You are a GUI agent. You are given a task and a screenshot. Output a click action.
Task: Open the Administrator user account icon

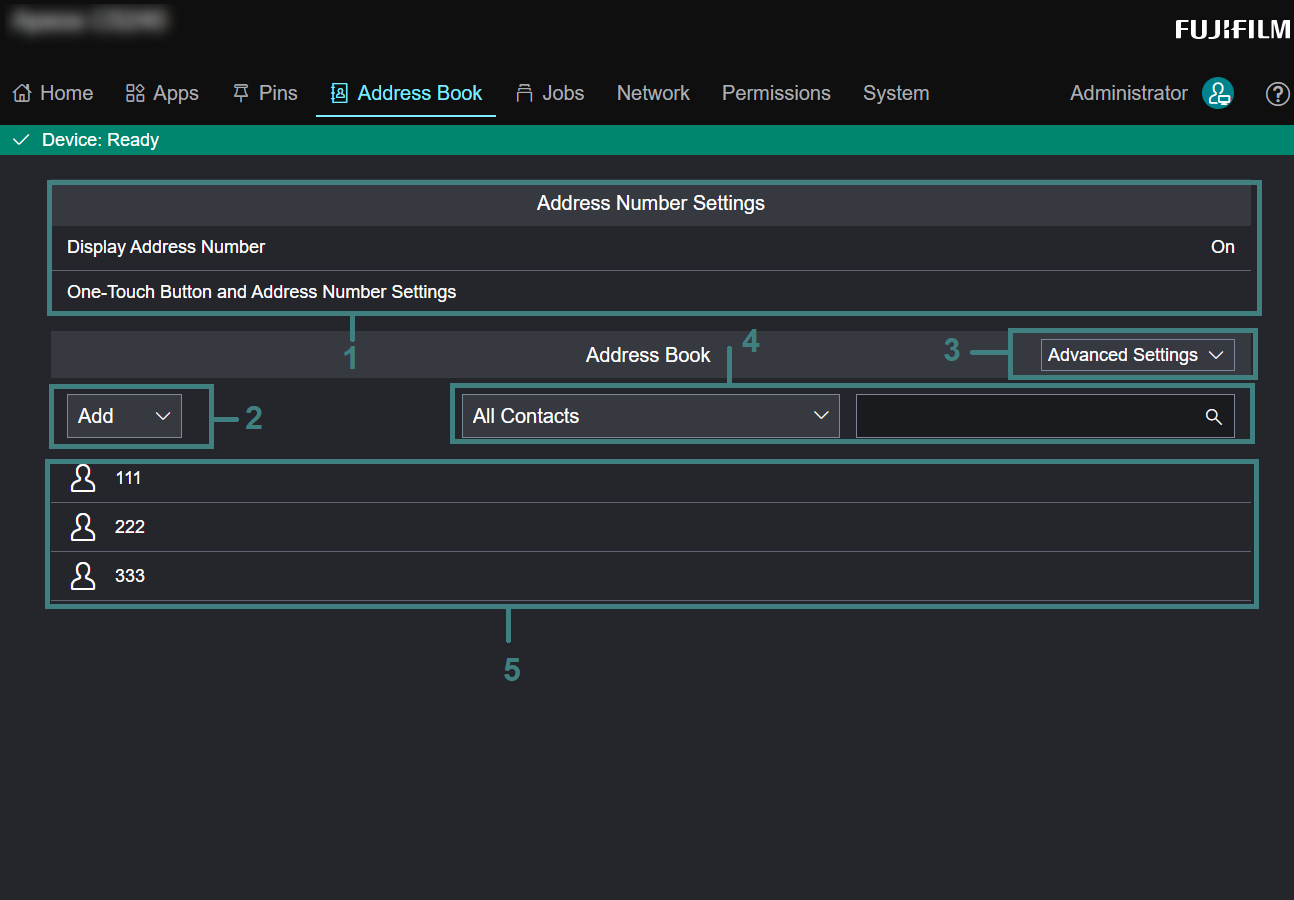[x=1217, y=93]
